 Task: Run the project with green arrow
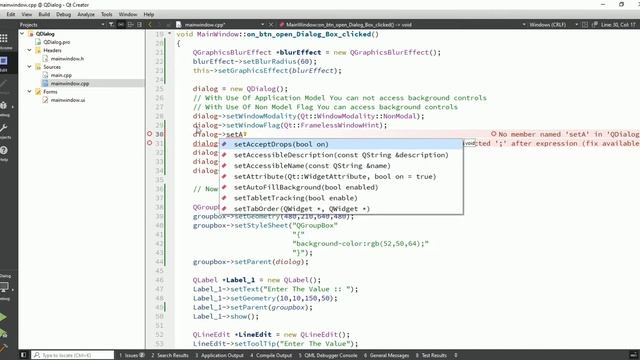click(x=3, y=317)
